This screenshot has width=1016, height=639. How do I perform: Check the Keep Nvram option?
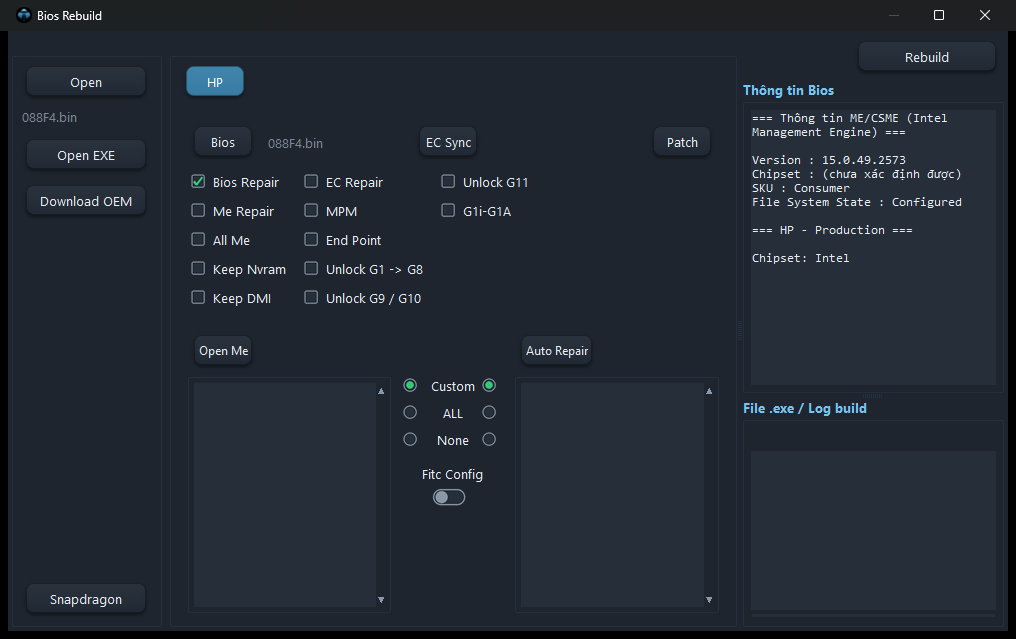198,268
